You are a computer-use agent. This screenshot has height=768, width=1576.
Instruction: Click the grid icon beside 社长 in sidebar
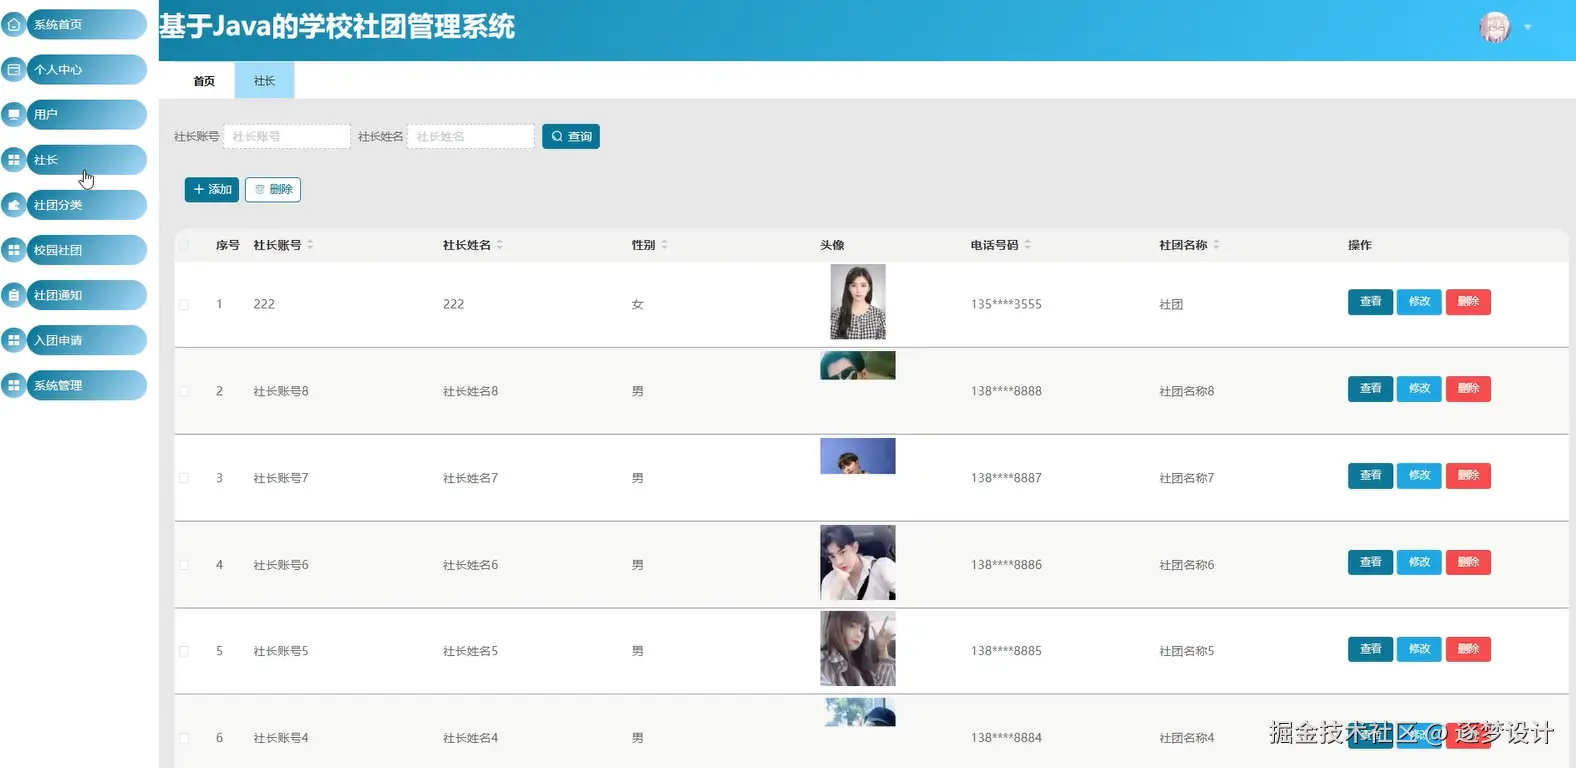point(14,159)
